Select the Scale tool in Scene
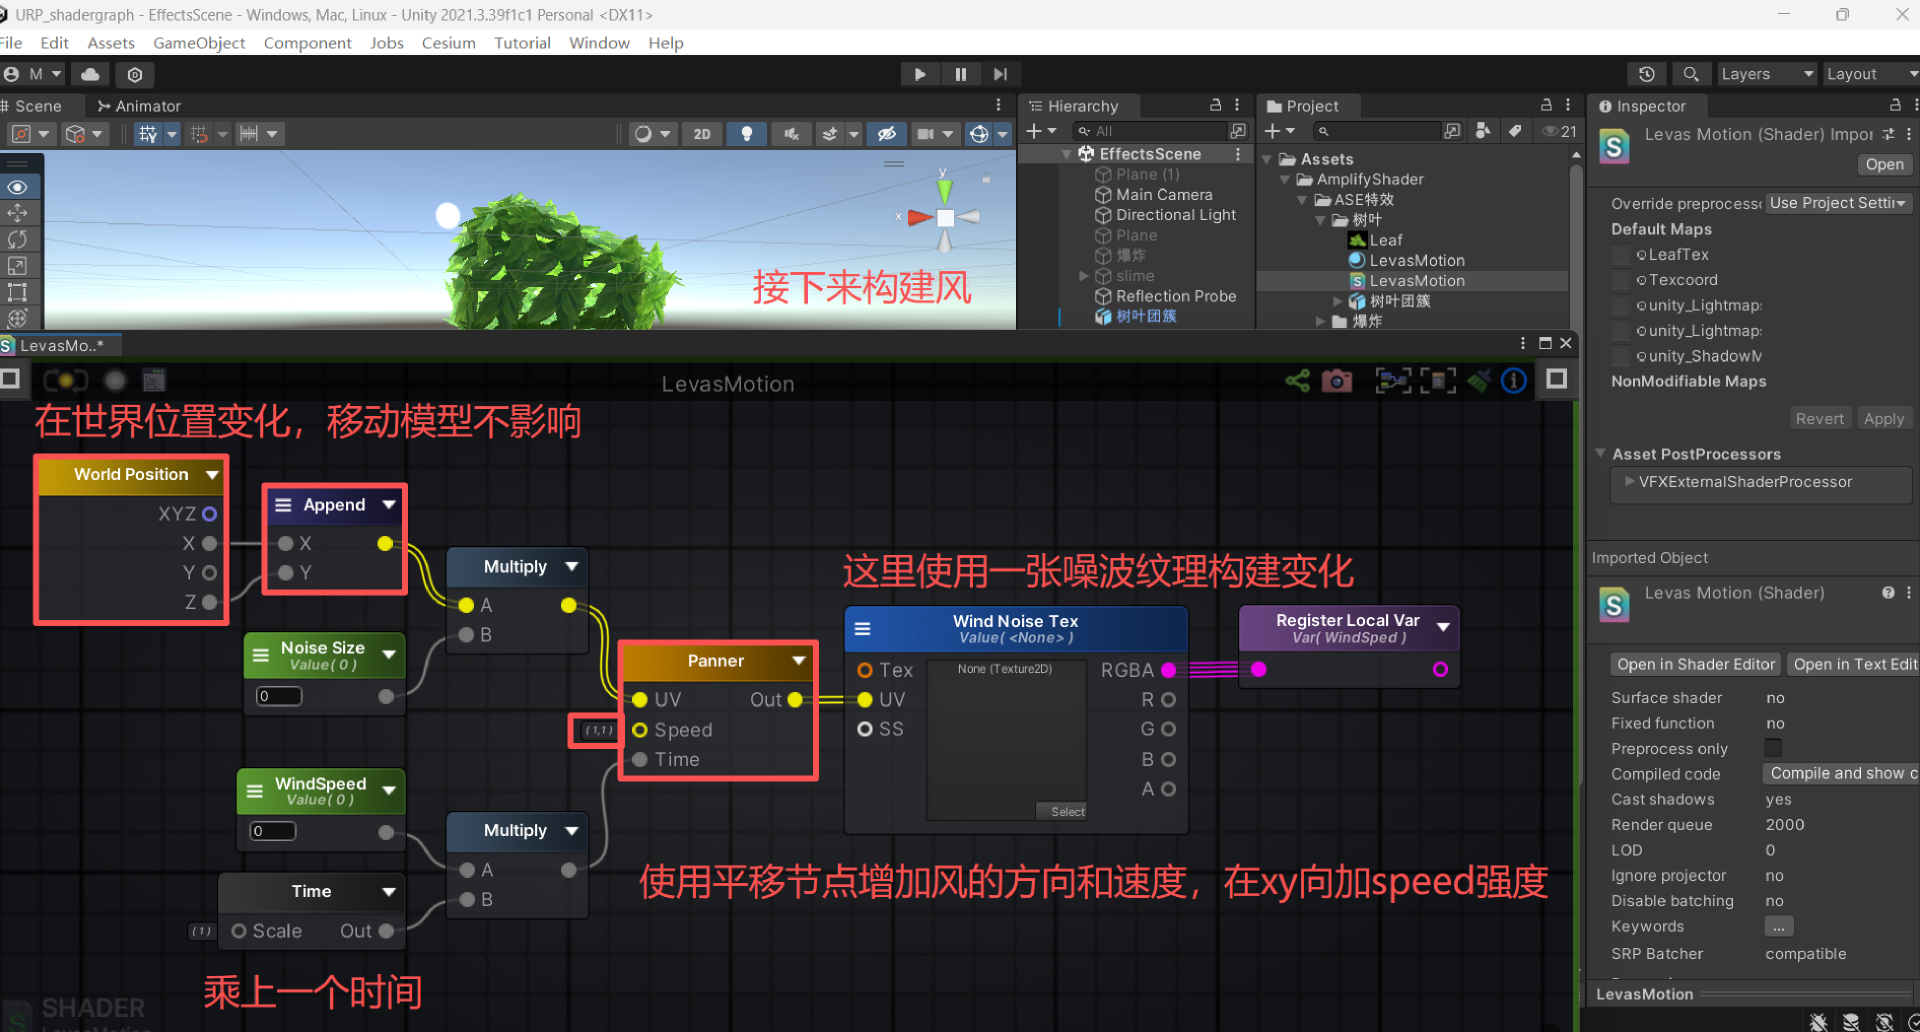The height and width of the screenshot is (1032, 1920). 17,266
